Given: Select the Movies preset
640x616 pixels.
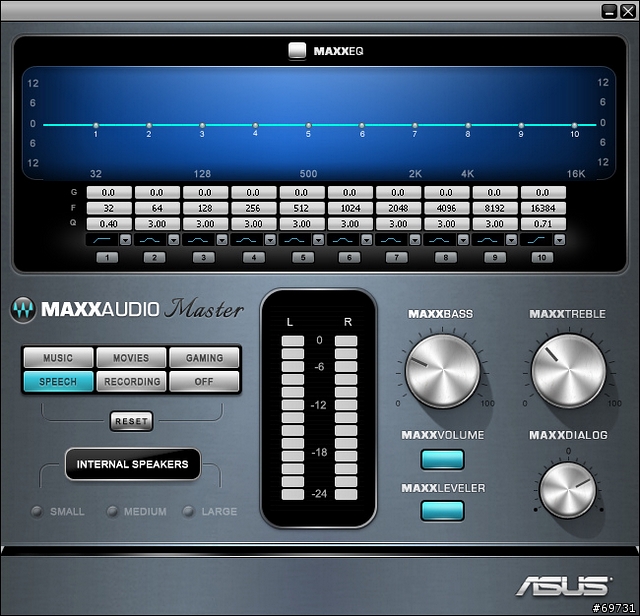Looking at the screenshot, I should point(131,358).
